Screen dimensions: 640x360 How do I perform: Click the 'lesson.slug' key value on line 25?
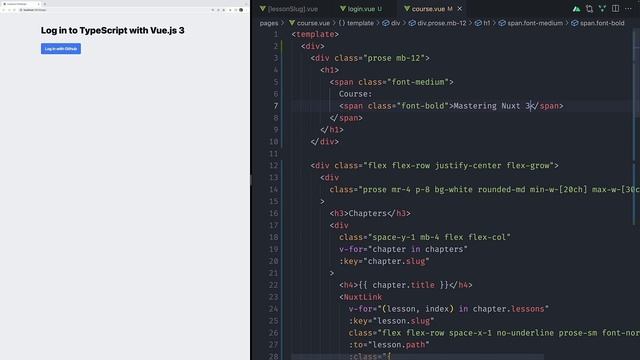coord(404,320)
